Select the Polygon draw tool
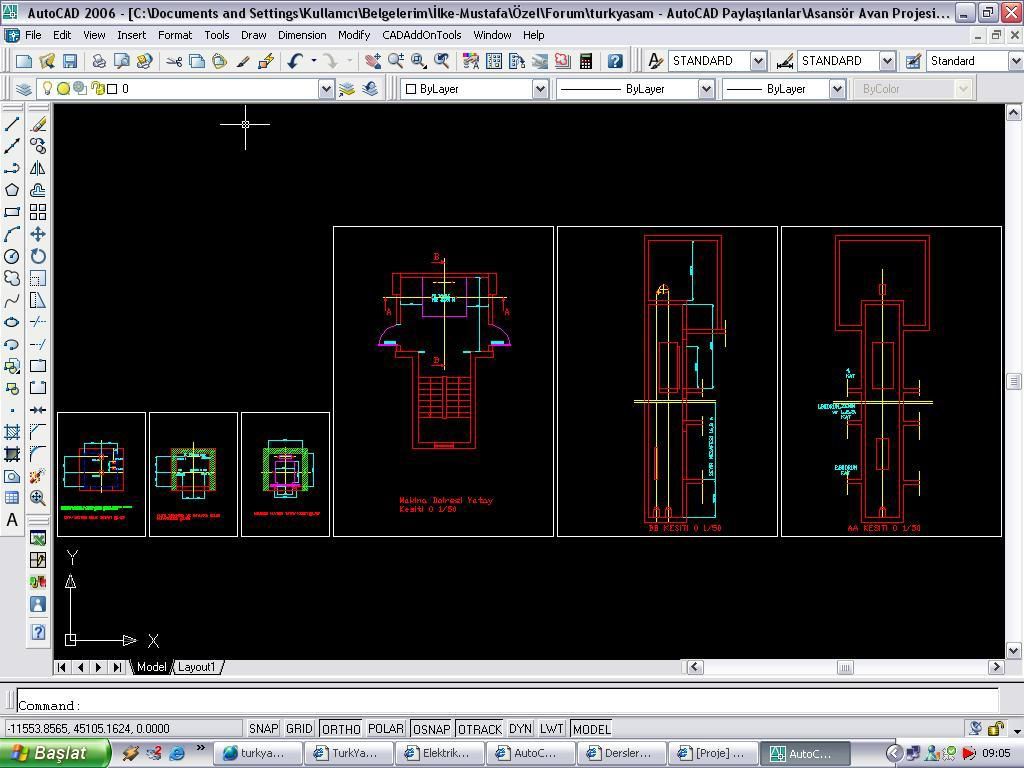This screenshot has width=1024, height=768. (12, 190)
